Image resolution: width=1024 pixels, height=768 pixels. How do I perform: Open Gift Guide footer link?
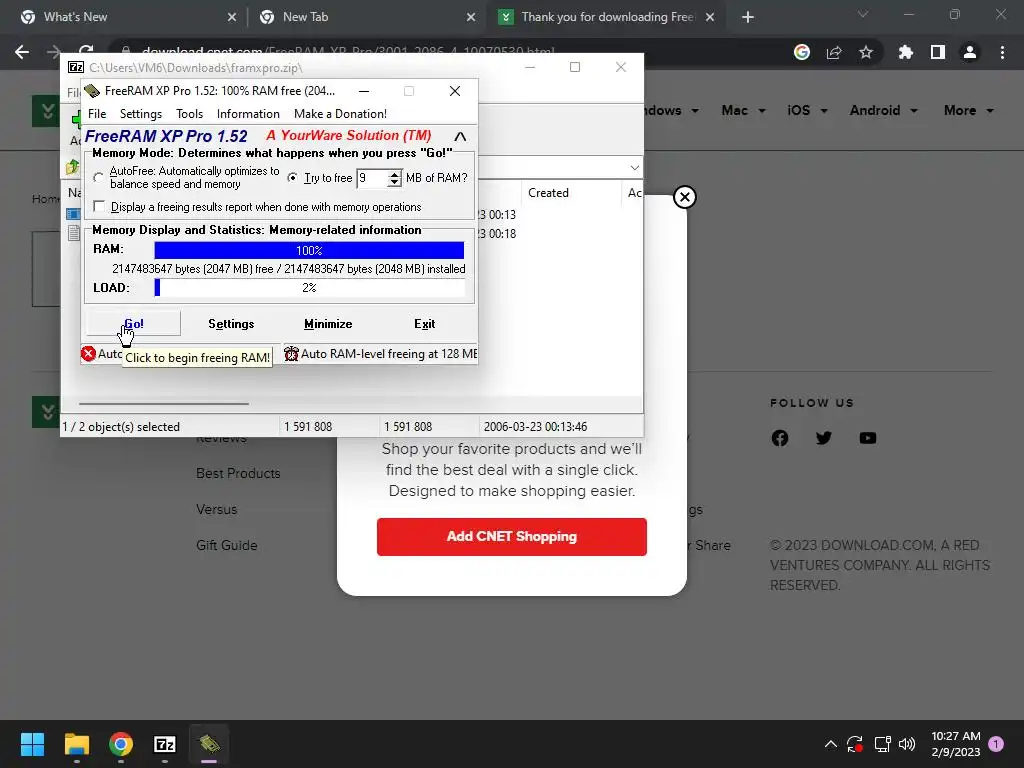(x=227, y=545)
